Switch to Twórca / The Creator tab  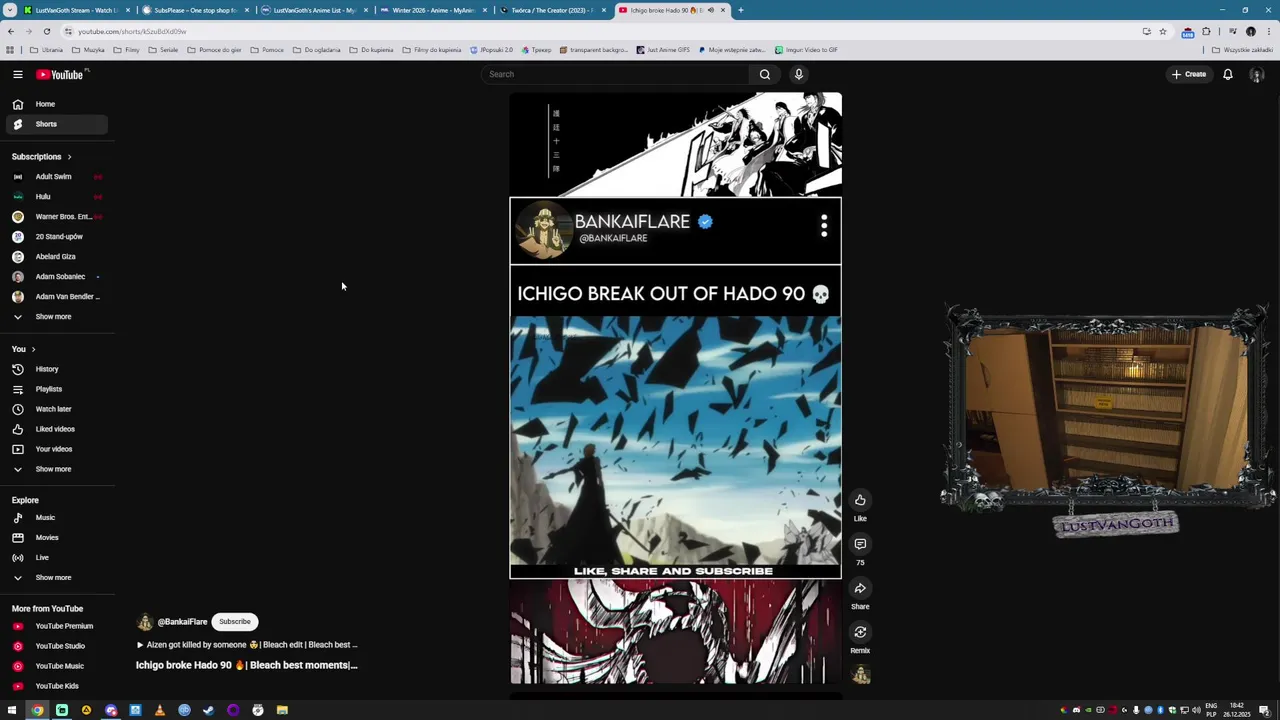(552, 10)
